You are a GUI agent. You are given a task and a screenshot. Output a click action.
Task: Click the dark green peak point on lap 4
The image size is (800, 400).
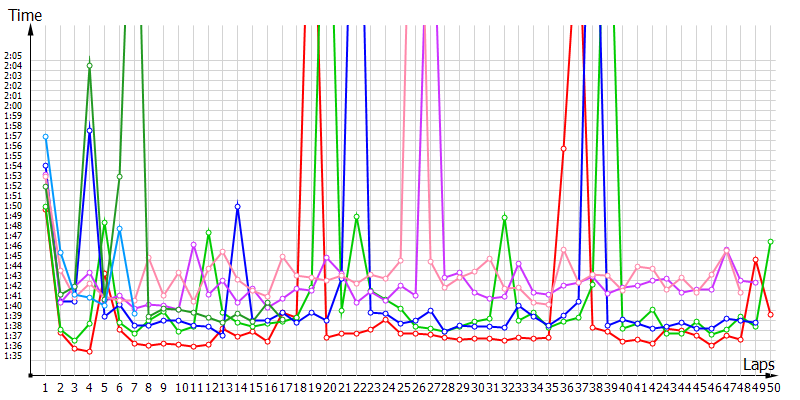point(90,66)
